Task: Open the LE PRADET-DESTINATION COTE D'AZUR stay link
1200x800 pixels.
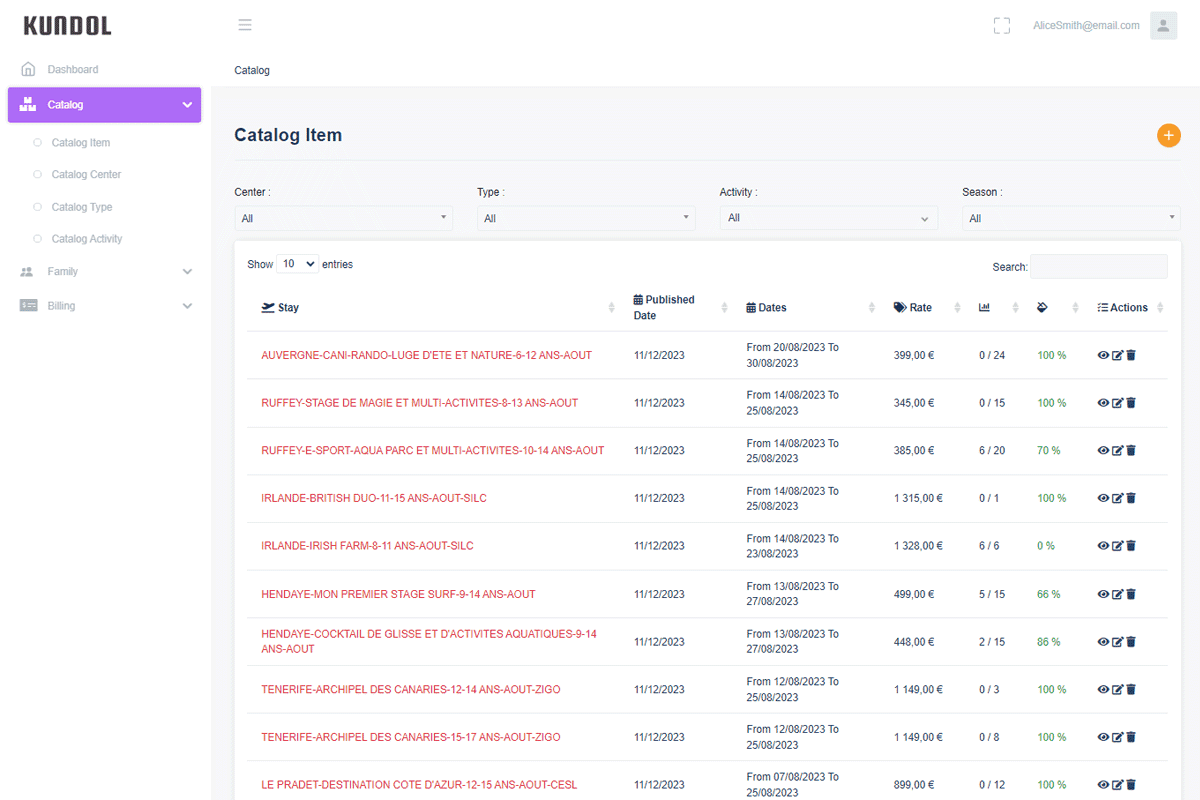Action: [x=419, y=785]
